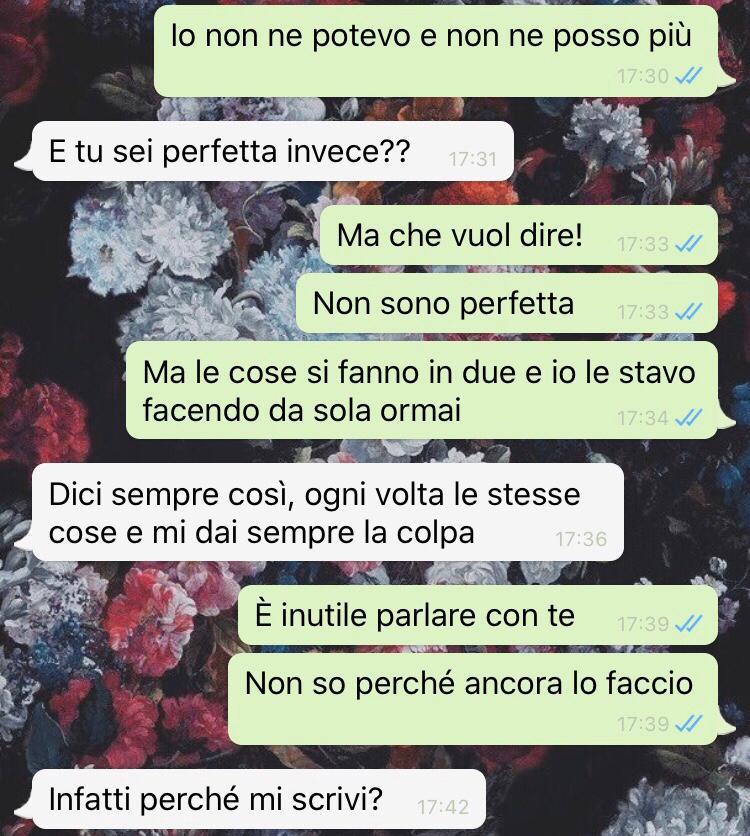Tap the 'Ma che vuol dire!' message bubble
750x836 pixels.
[519, 235]
